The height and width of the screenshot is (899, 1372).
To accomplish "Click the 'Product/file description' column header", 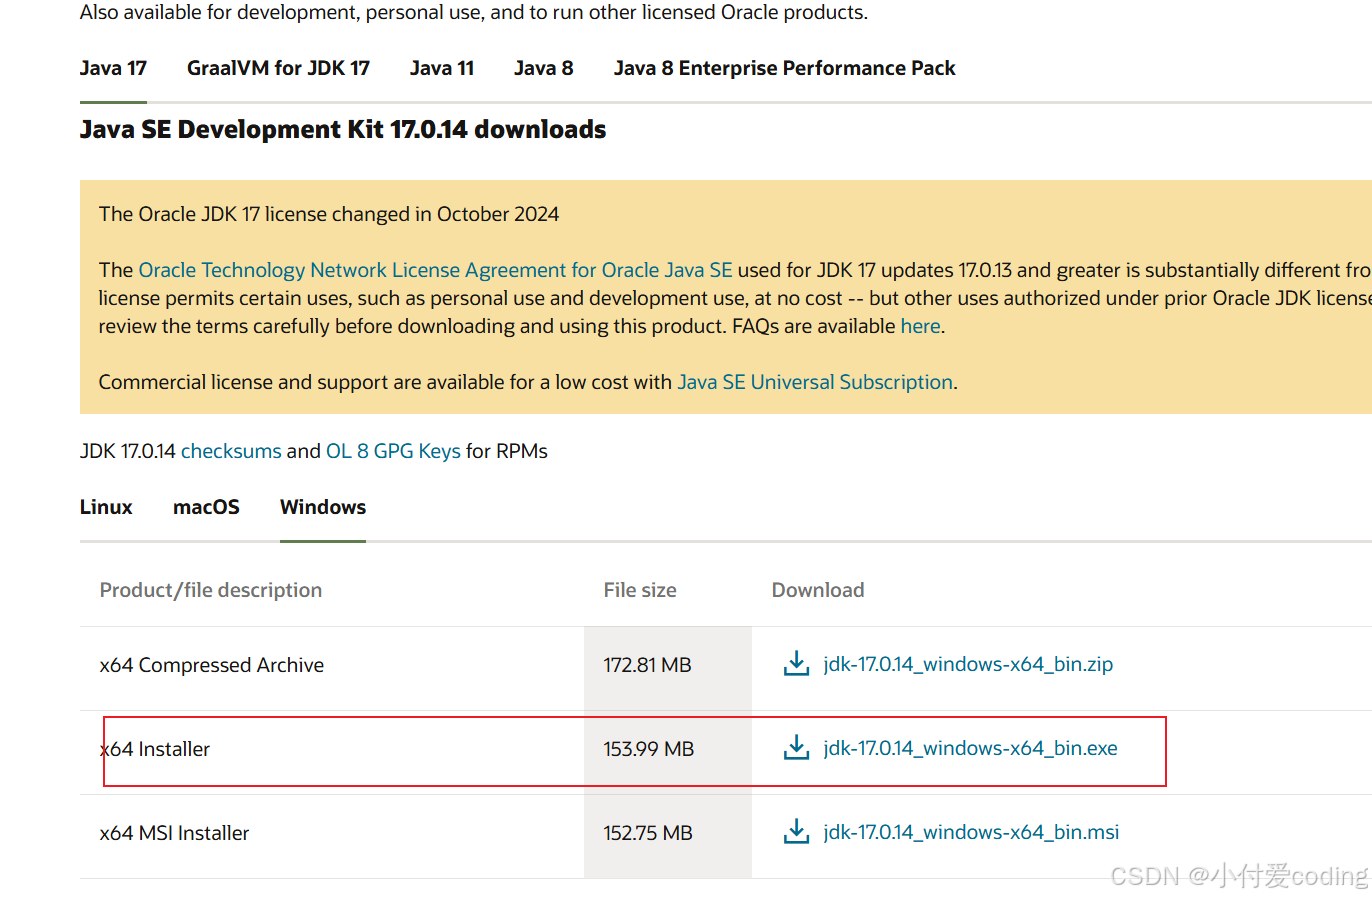I will click(x=211, y=590).
